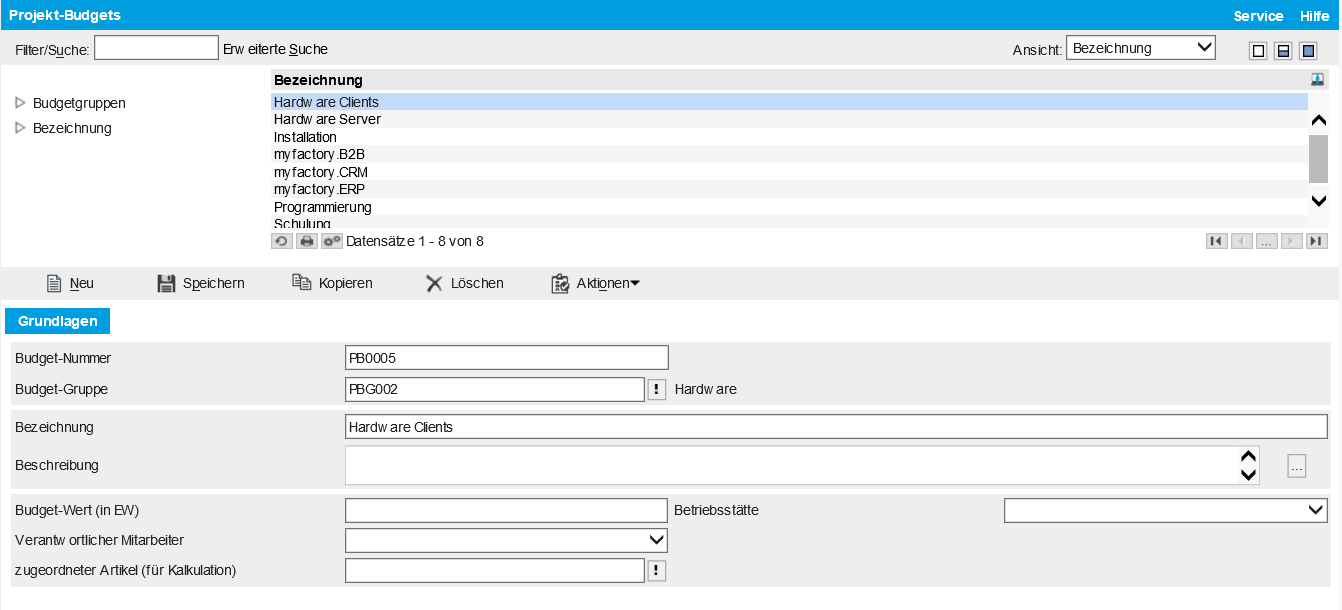Click Erweiterte Suche link
This screenshot has width=1342, height=610.
point(275,49)
